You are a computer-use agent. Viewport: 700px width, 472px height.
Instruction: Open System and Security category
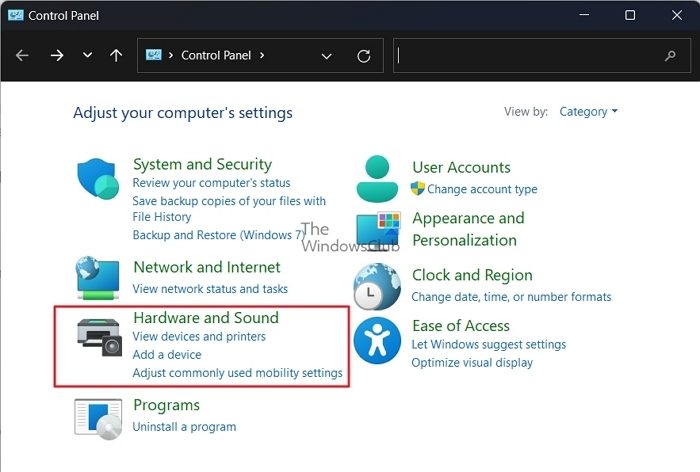point(202,164)
